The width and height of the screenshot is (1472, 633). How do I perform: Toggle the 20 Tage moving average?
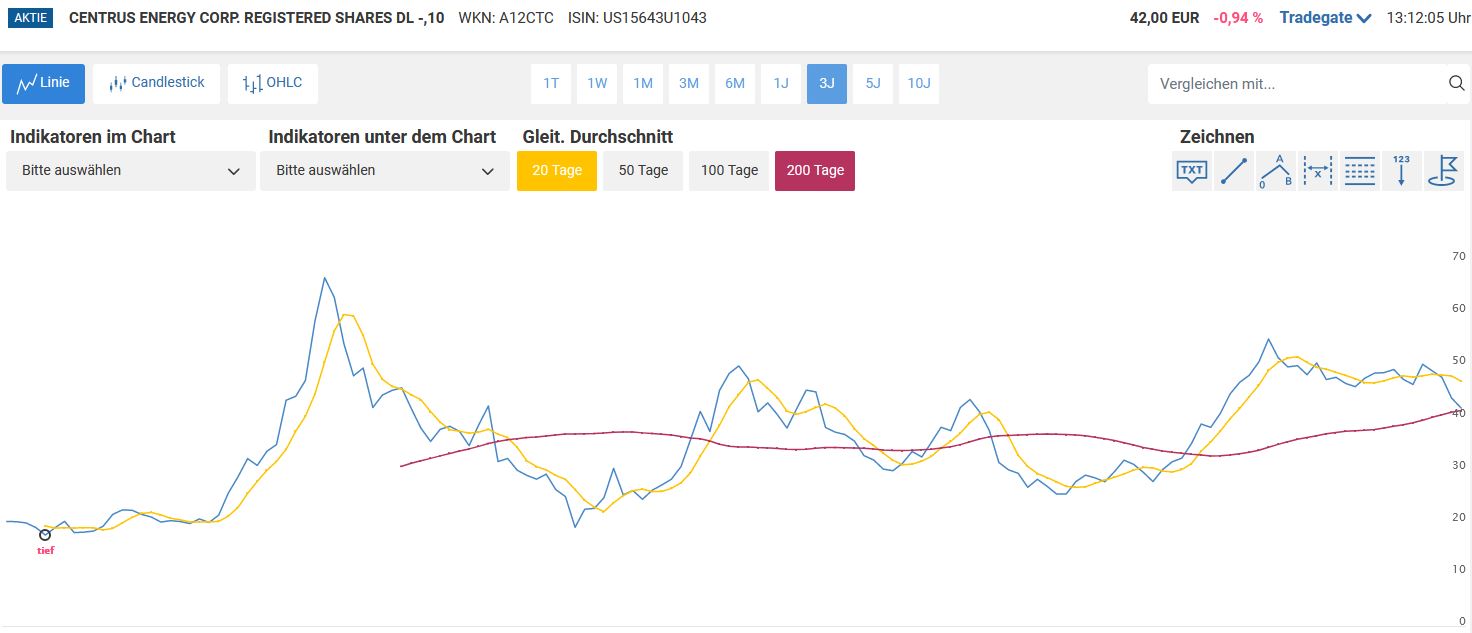click(x=557, y=171)
